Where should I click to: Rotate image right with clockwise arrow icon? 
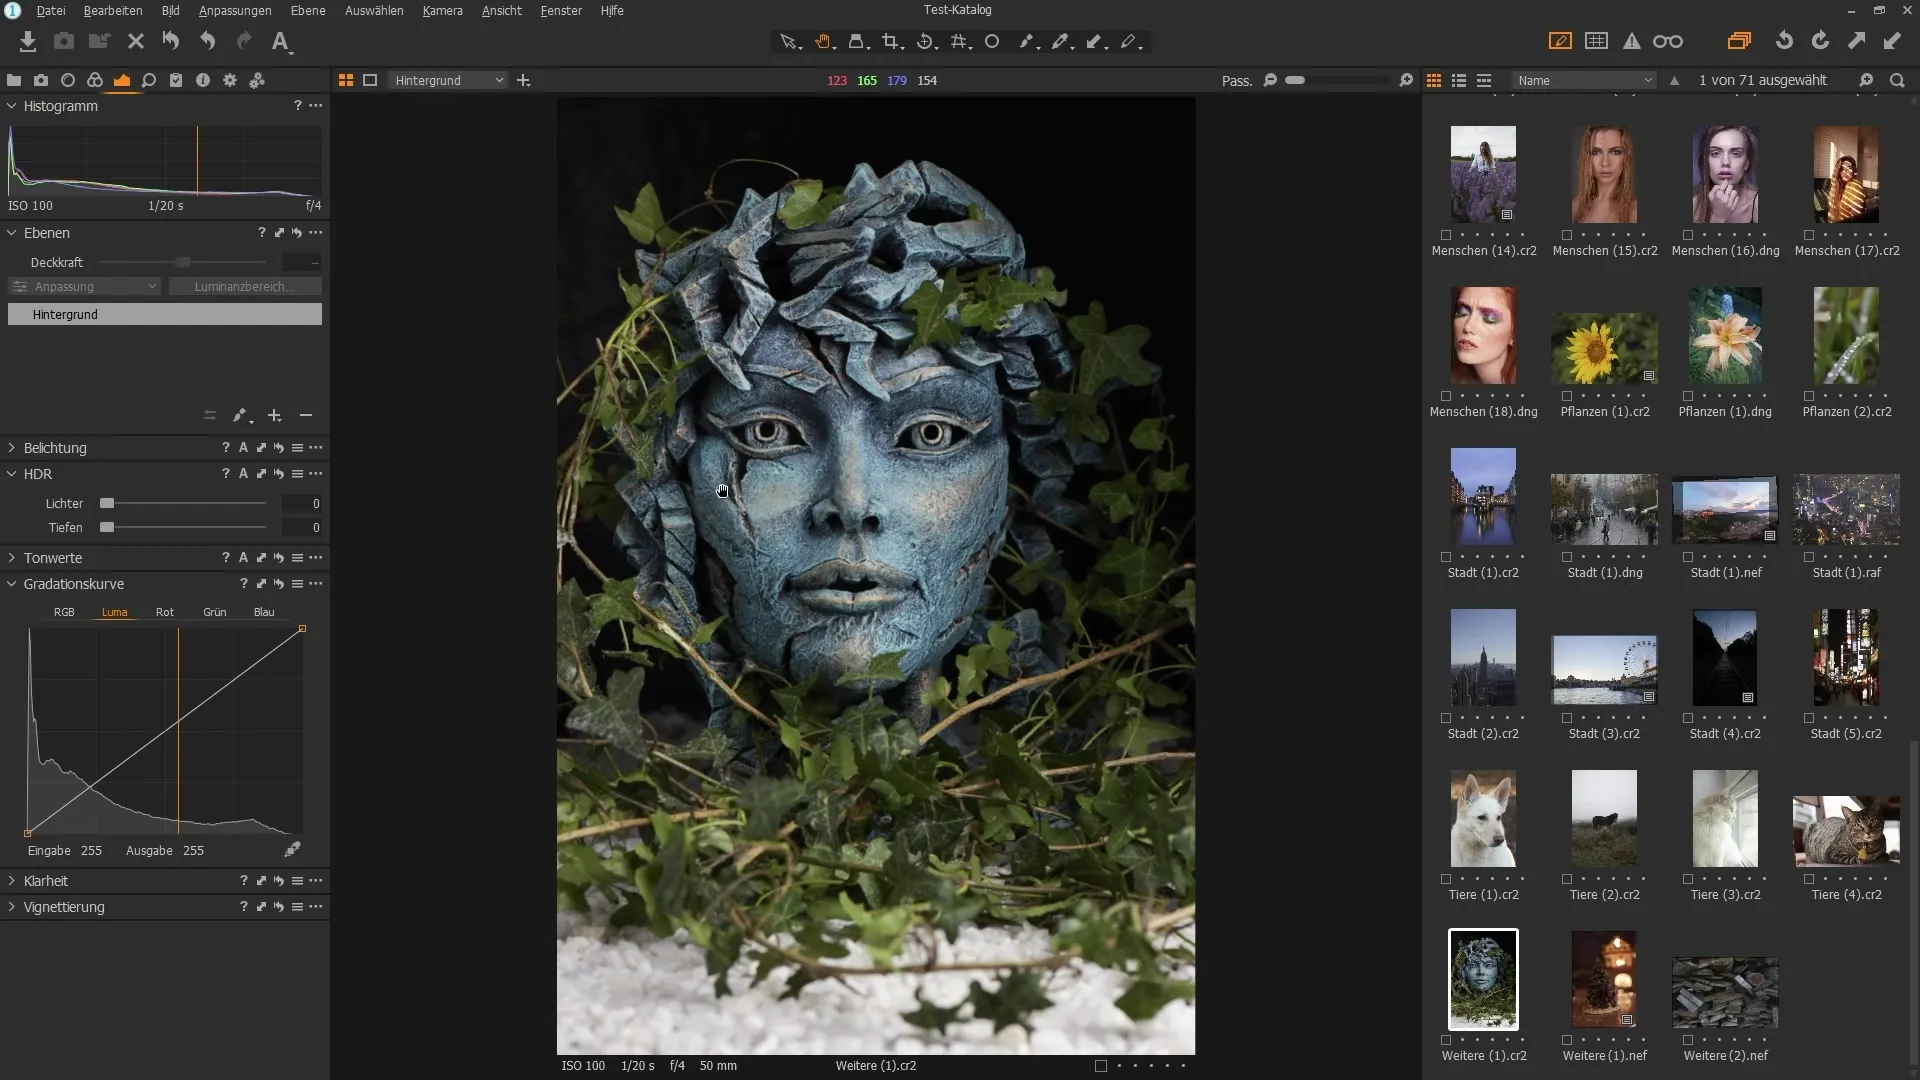point(1820,41)
